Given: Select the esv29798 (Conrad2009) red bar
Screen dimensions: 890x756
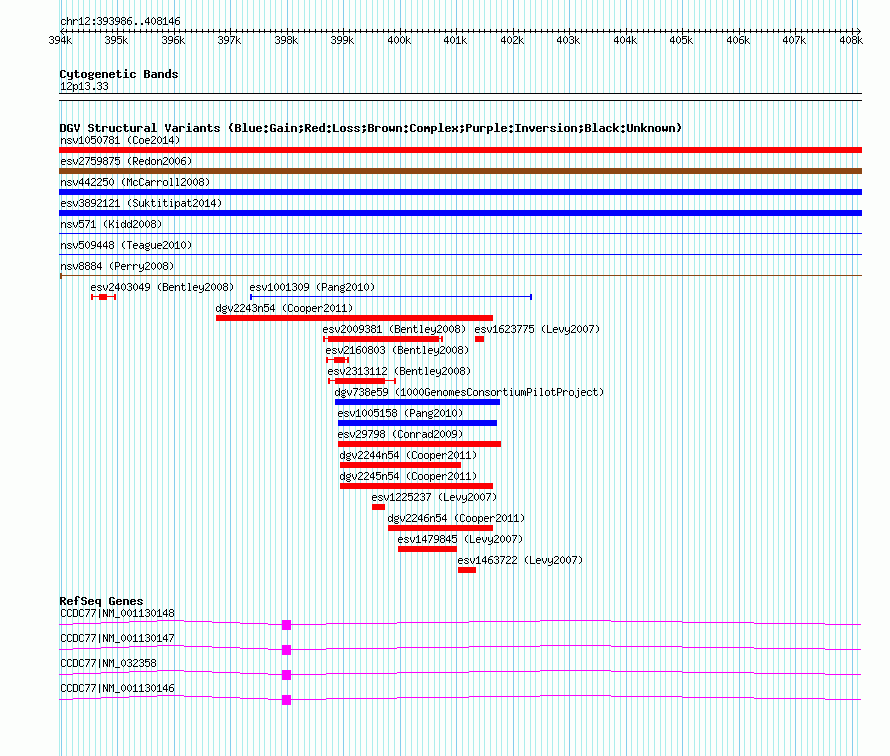Looking at the screenshot, I should tap(419, 444).
